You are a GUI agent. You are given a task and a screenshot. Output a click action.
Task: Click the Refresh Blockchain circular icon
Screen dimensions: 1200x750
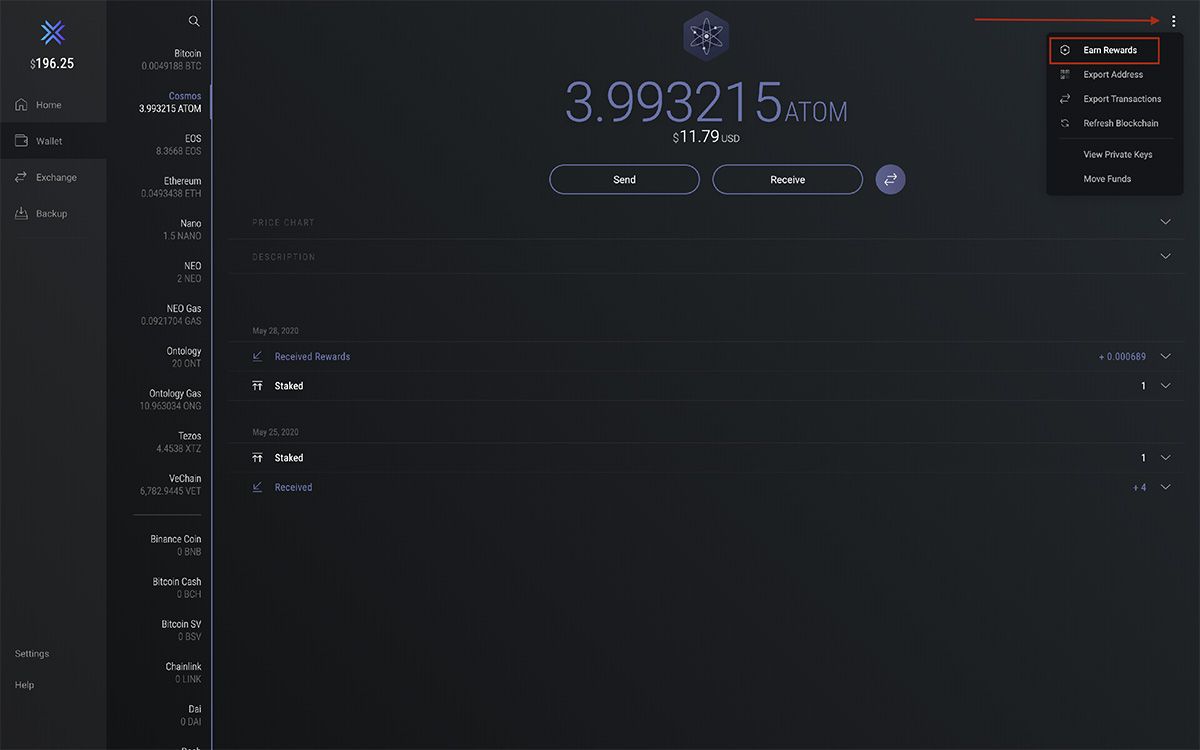[1065, 123]
